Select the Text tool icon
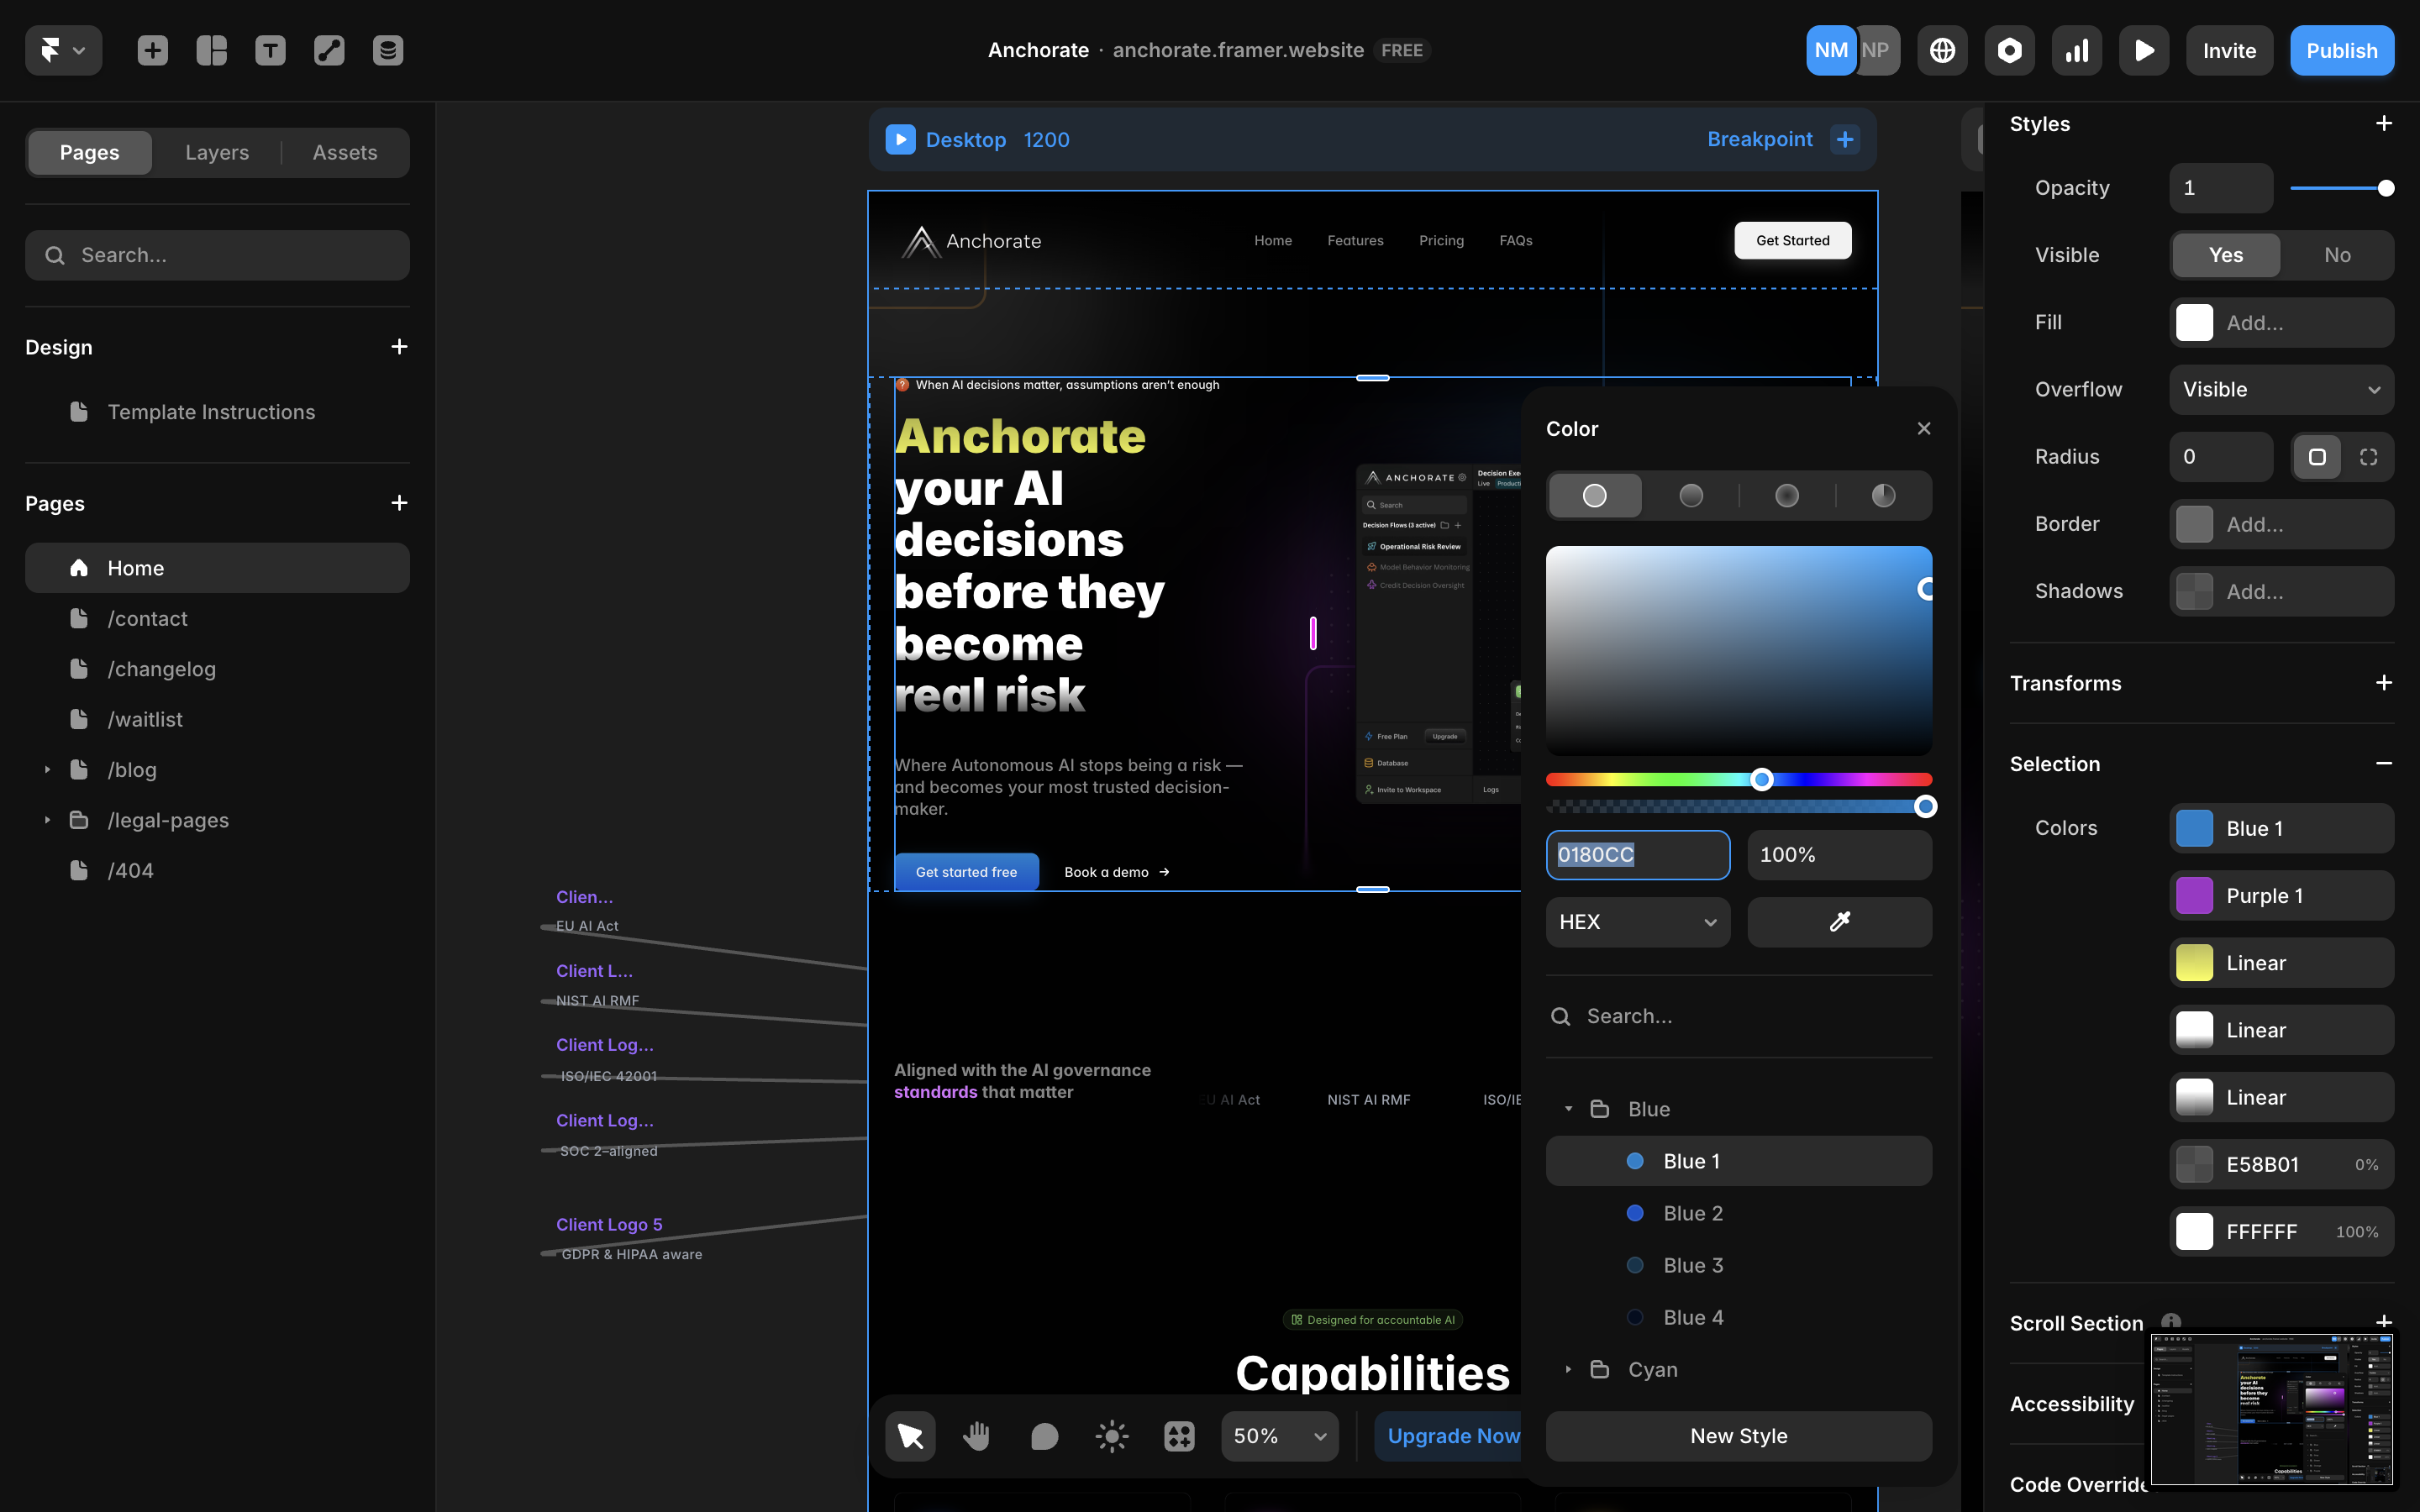The height and width of the screenshot is (1512, 2420). [x=270, y=50]
